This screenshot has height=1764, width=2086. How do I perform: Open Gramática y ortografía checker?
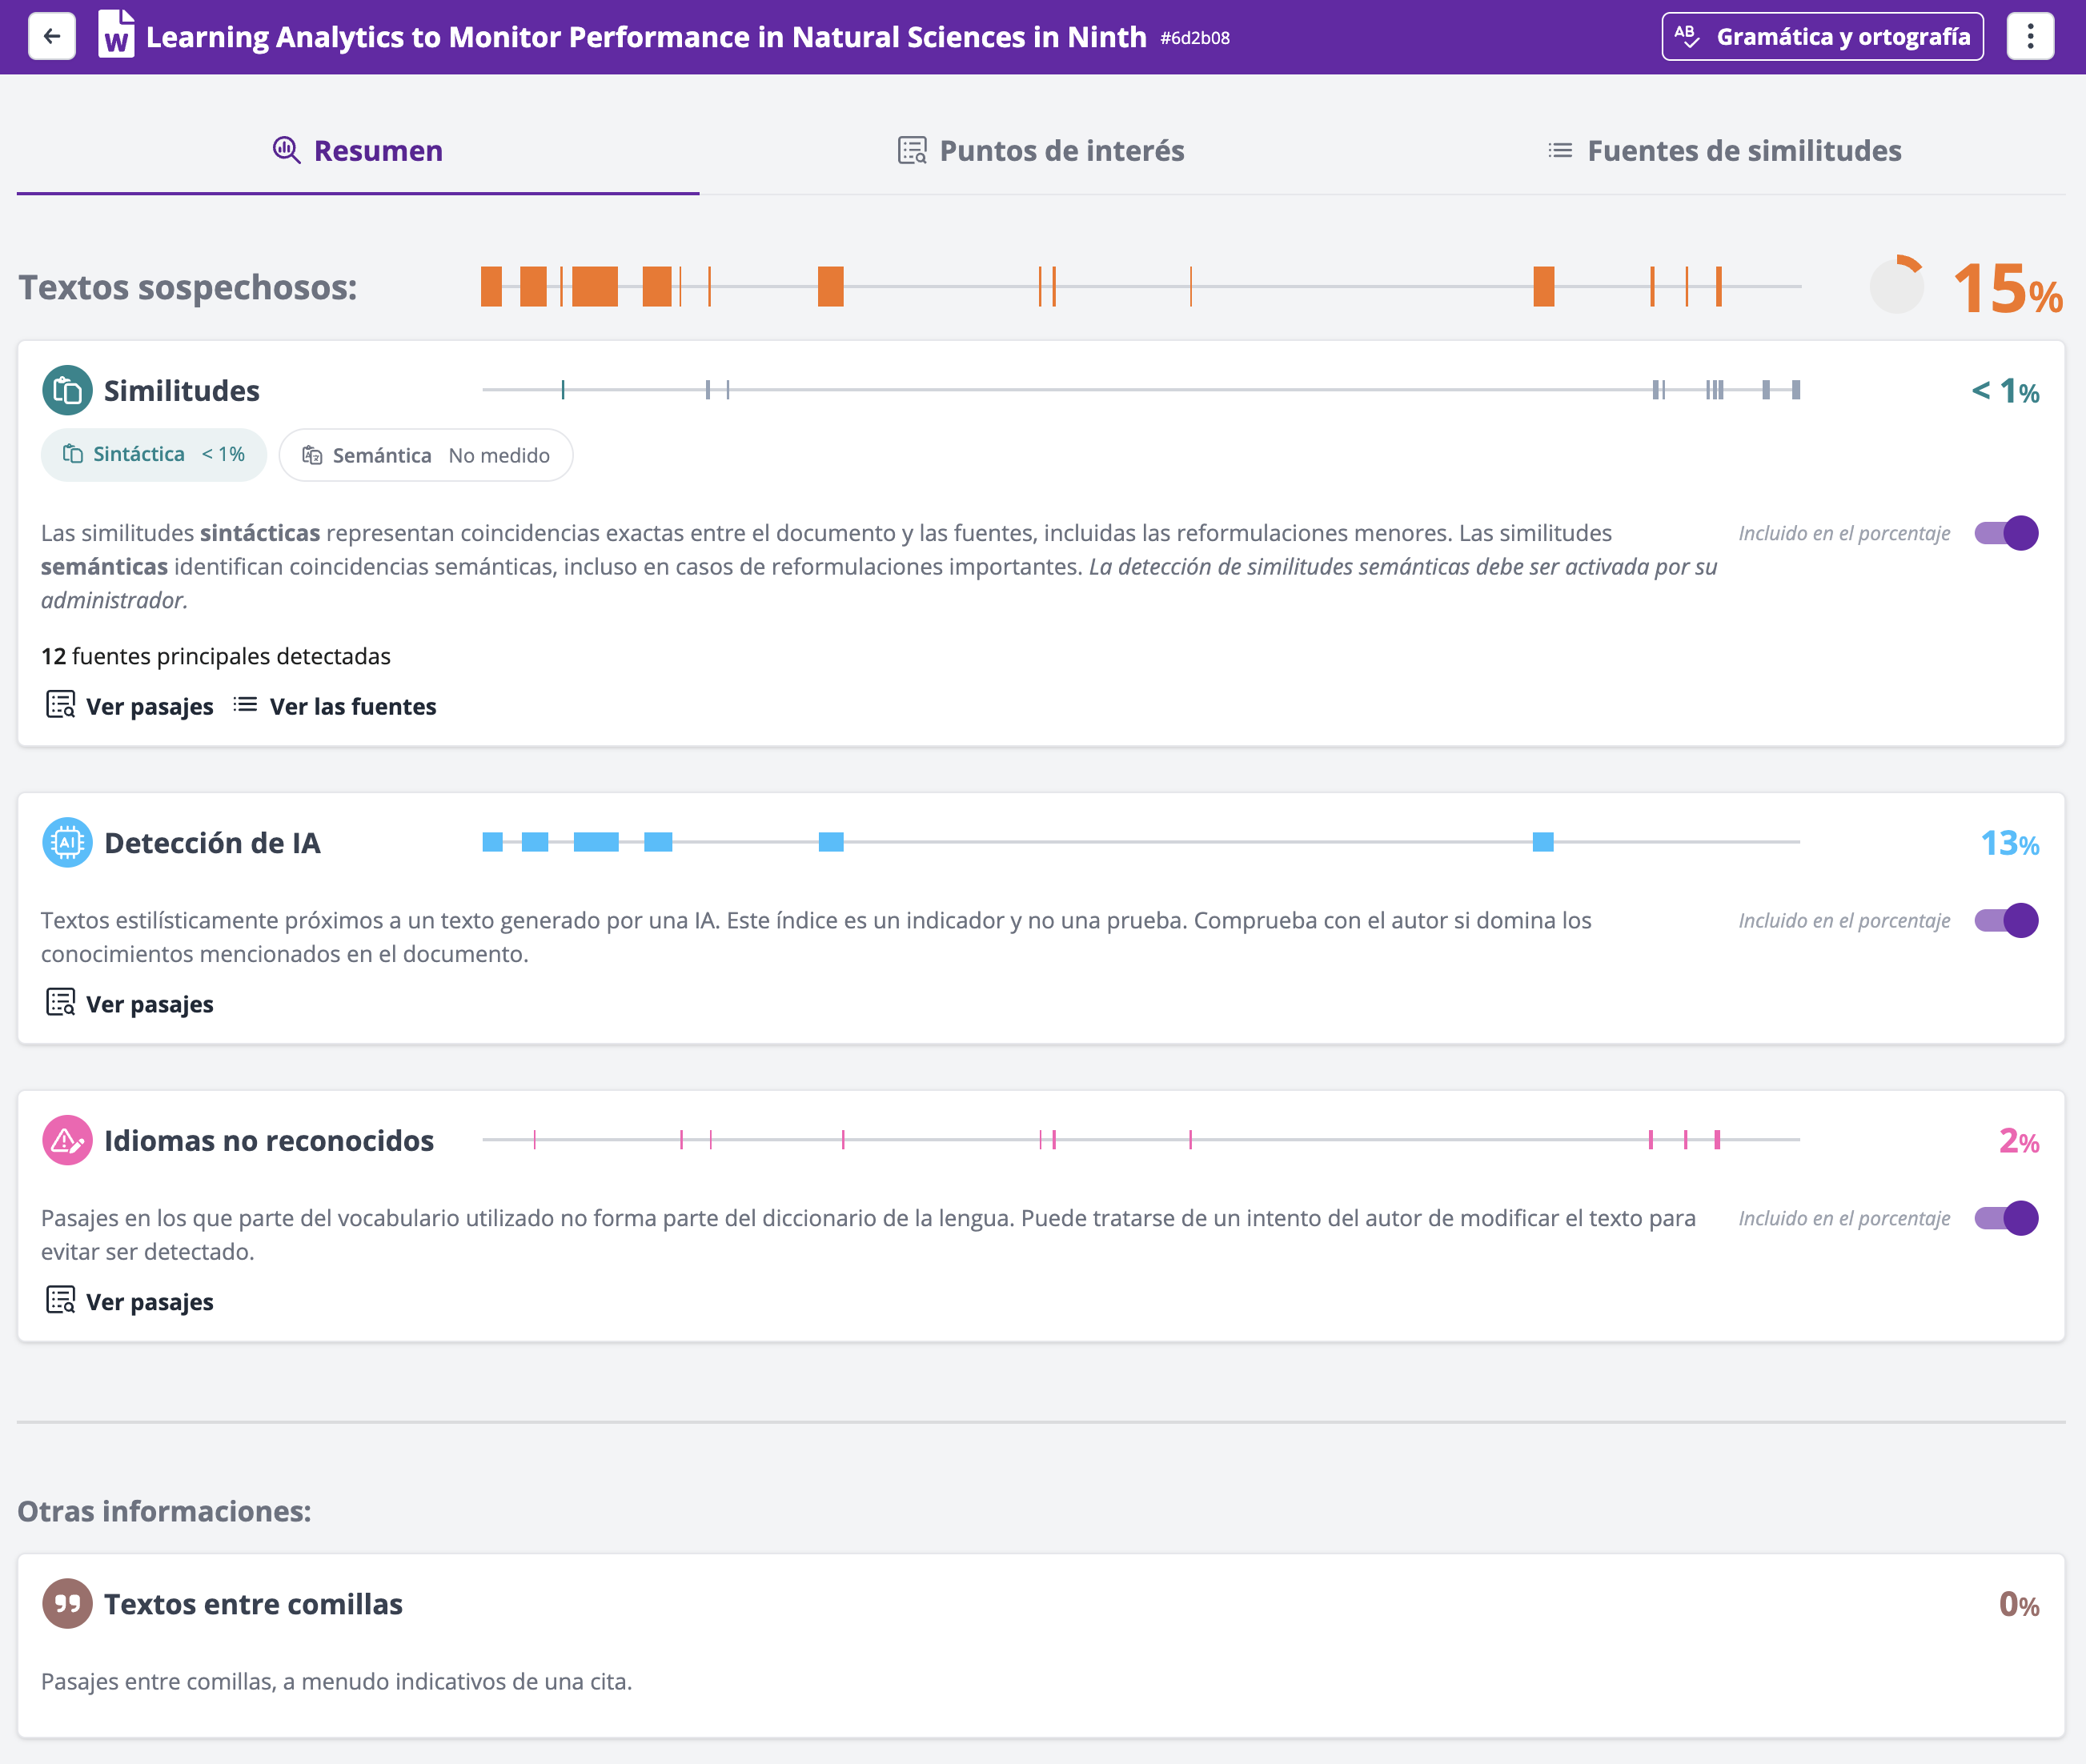click(1822, 37)
